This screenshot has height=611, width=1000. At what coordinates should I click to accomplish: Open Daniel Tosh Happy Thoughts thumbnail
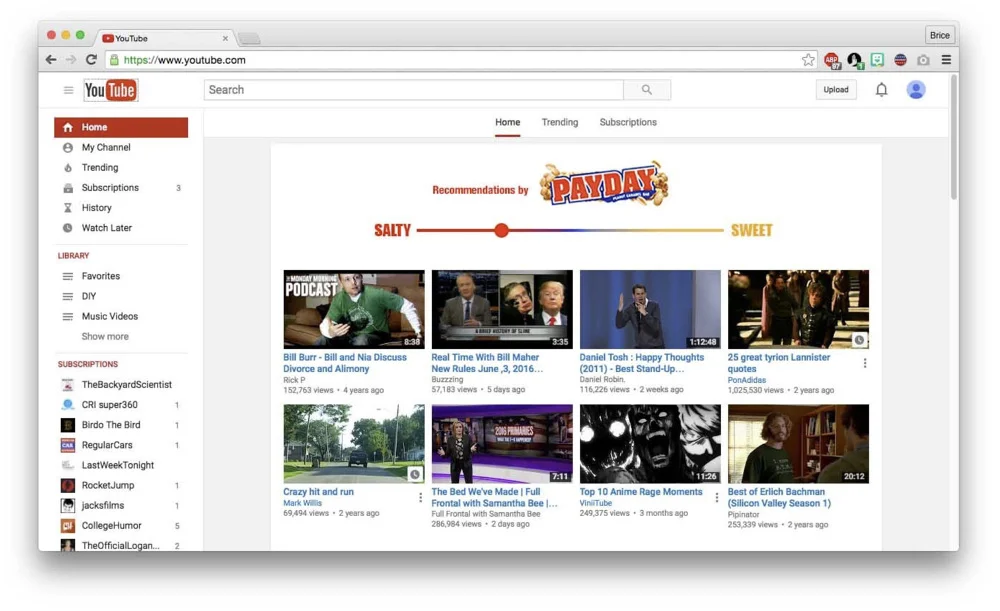(x=650, y=309)
